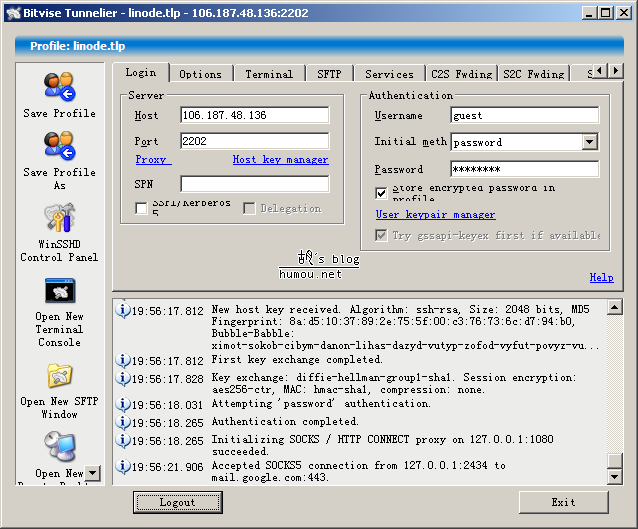
Task: Open the User keypair manager link
Action: [435, 214]
